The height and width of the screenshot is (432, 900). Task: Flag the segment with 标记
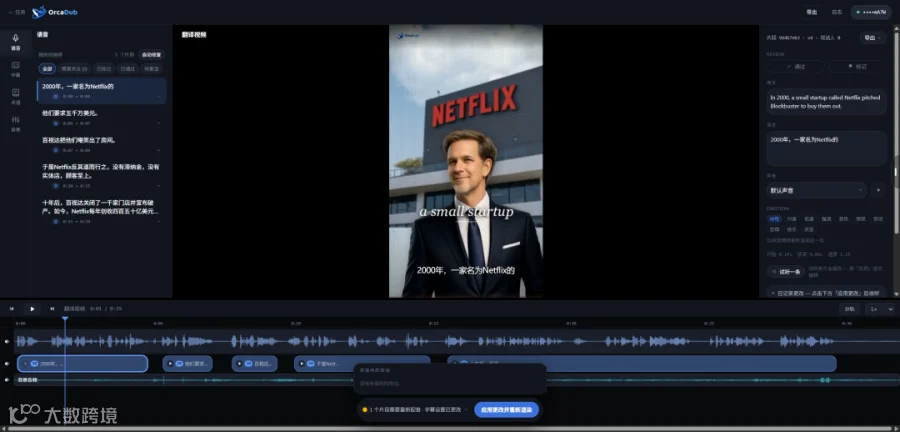pos(857,67)
